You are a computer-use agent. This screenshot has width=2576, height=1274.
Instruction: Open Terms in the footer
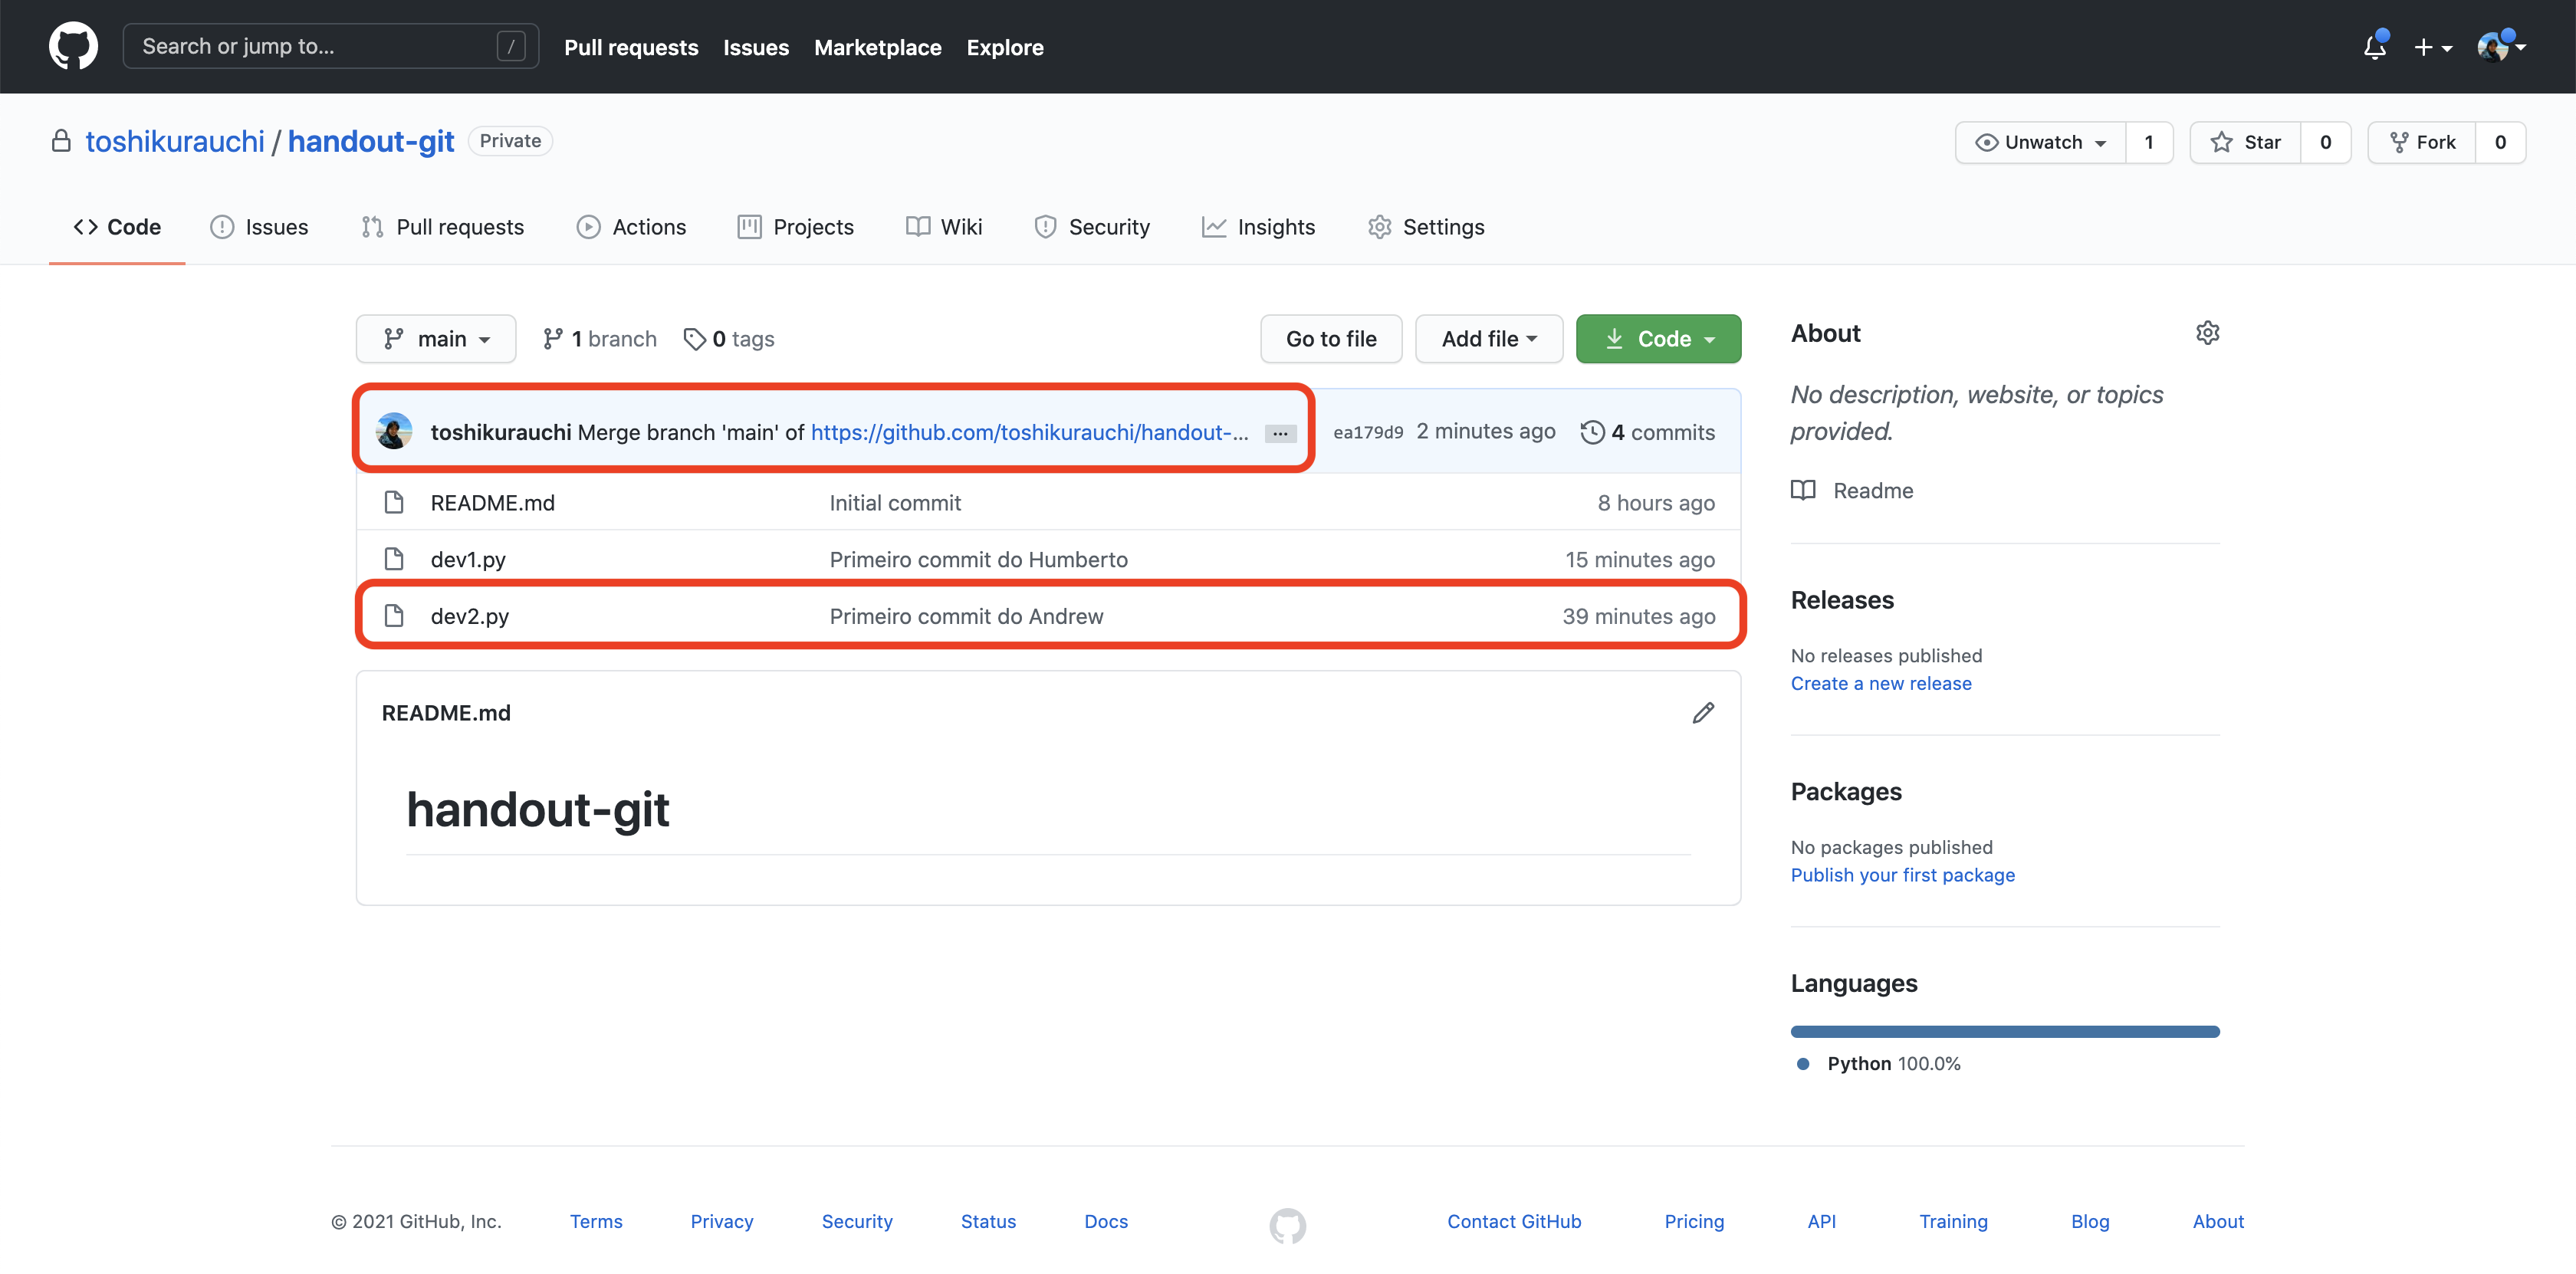click(x=596, y=1221)
